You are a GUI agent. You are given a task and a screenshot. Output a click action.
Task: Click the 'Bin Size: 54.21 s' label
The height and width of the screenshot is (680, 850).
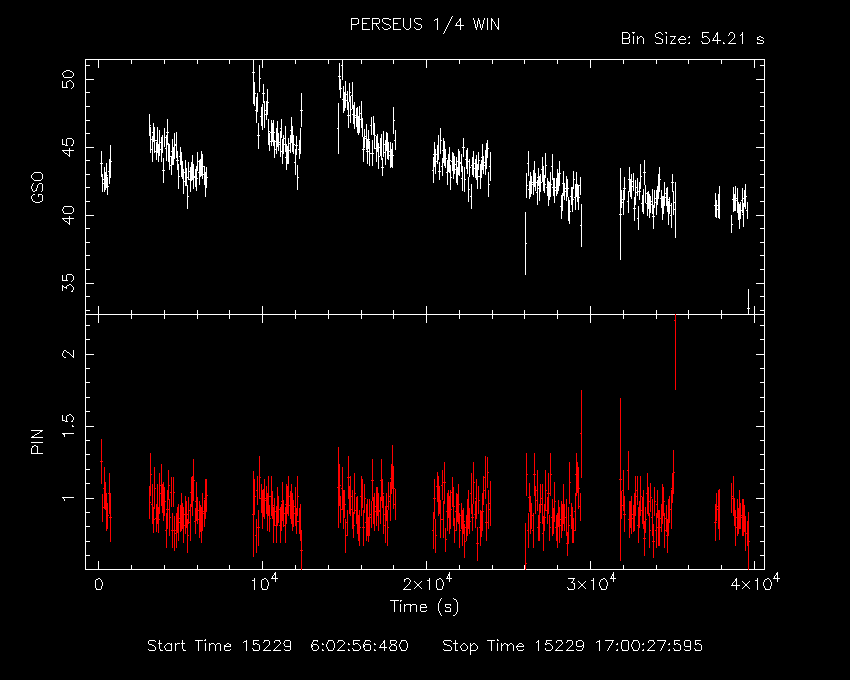click(692, 39)
